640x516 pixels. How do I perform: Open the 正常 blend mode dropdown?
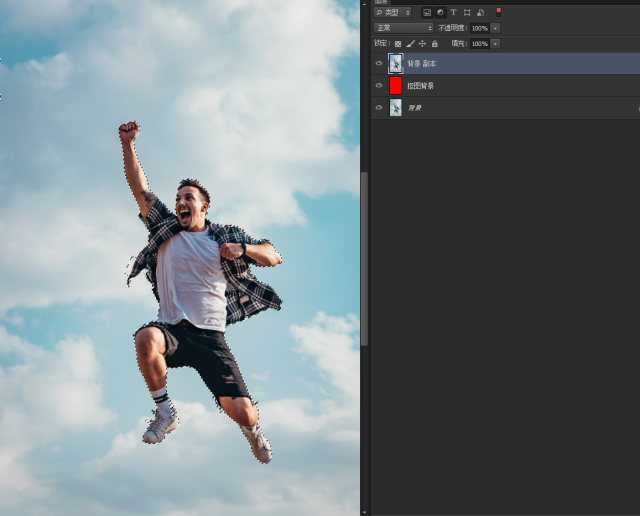click(403, 28)
